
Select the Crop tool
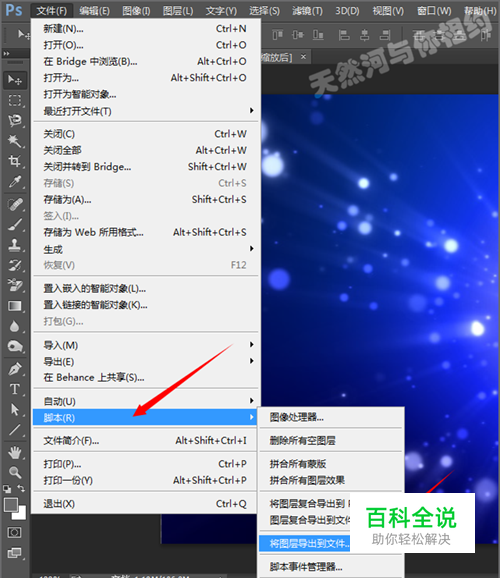tap(15, 161)
